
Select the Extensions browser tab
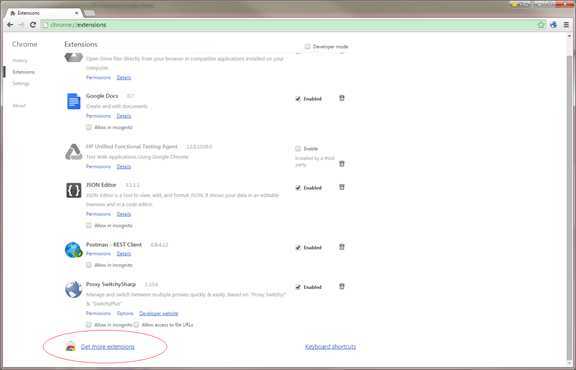(x=43, y=13)
